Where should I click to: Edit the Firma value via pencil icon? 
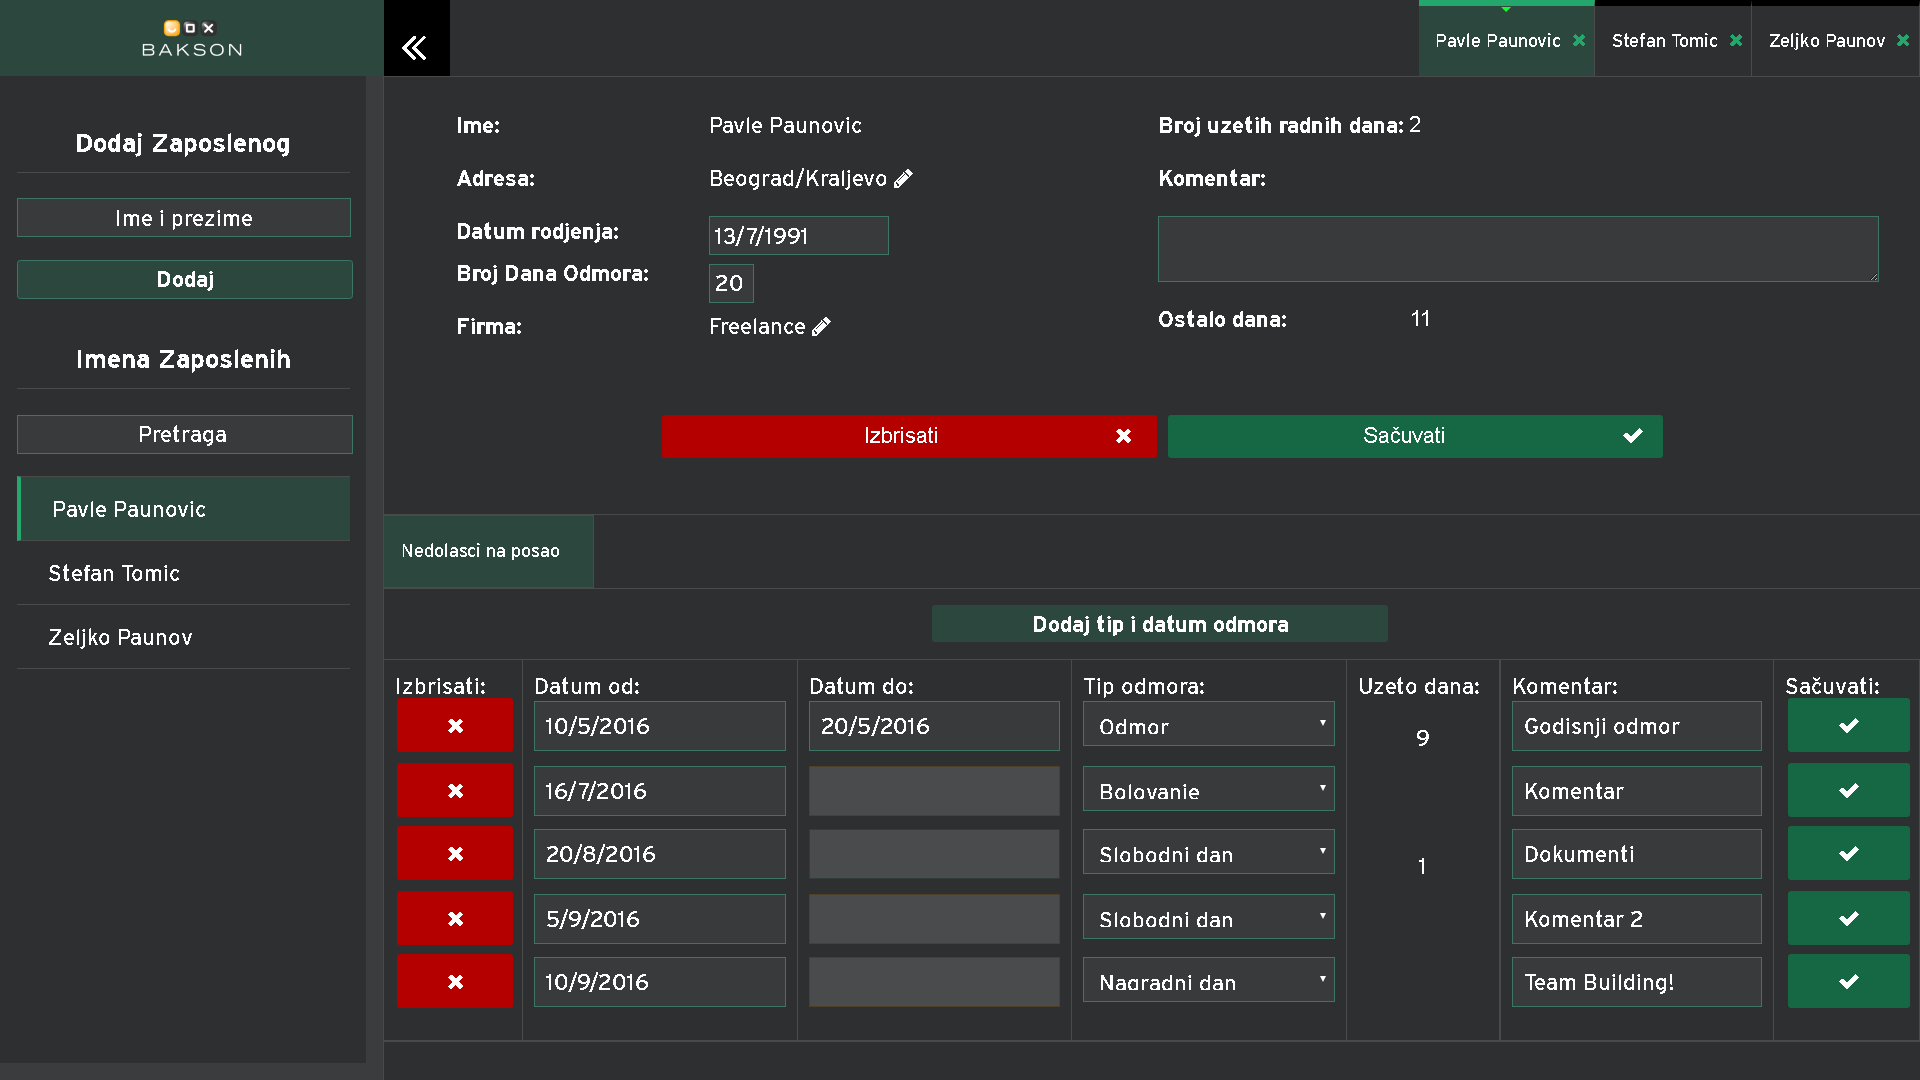821,327
